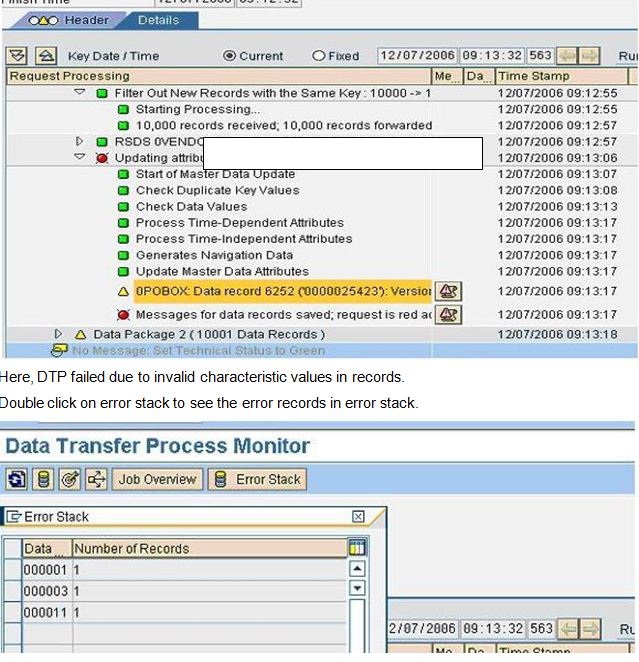Select Messages for data records saved row
The height and width of the screenshot is (662, 639).
pos(284,315)
